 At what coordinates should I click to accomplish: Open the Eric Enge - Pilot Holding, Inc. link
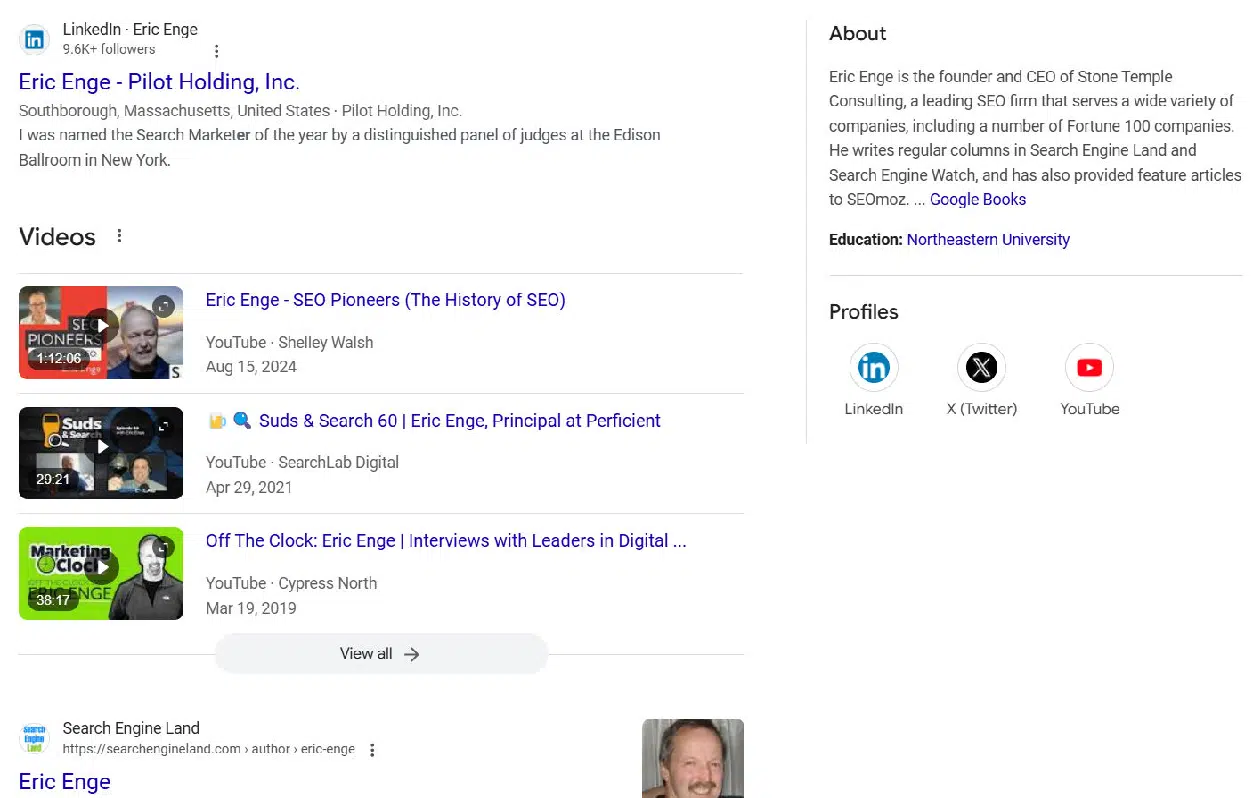pyautogui.click(x=159, y=82)
